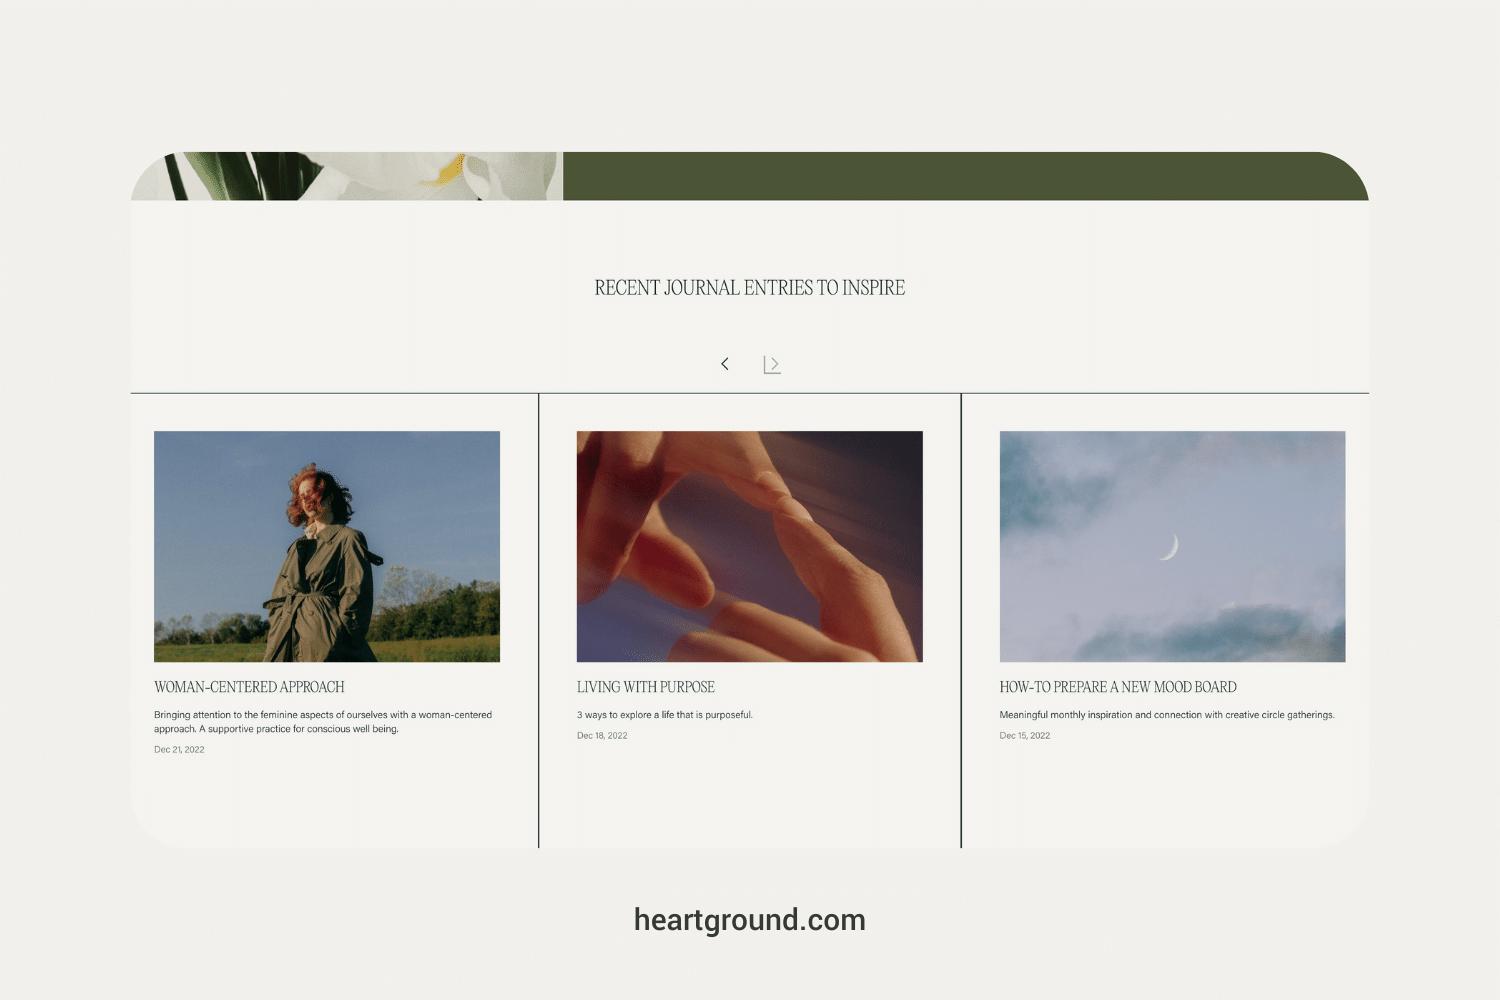The image size is (1500, 1000).
Task: Open the crescent moon sky image
Action: [1172, 546]
